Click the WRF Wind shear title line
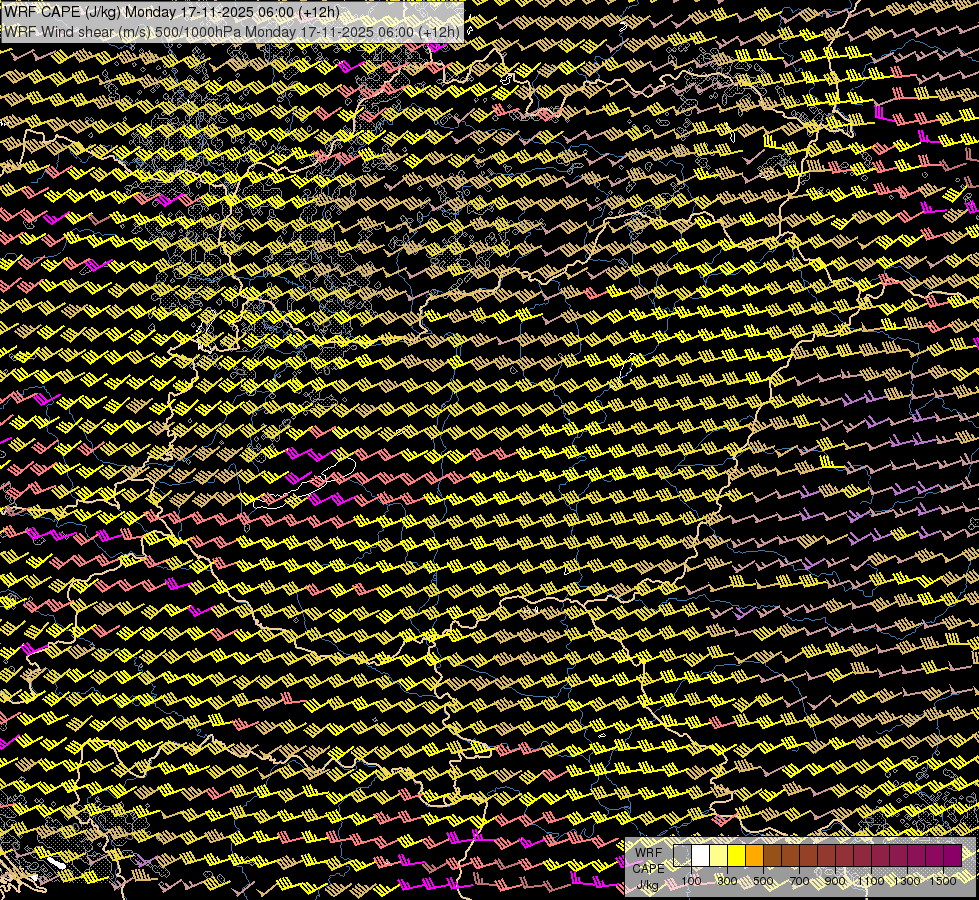The height and width of the screenshot is (900, 979). [x=232, y=32]
